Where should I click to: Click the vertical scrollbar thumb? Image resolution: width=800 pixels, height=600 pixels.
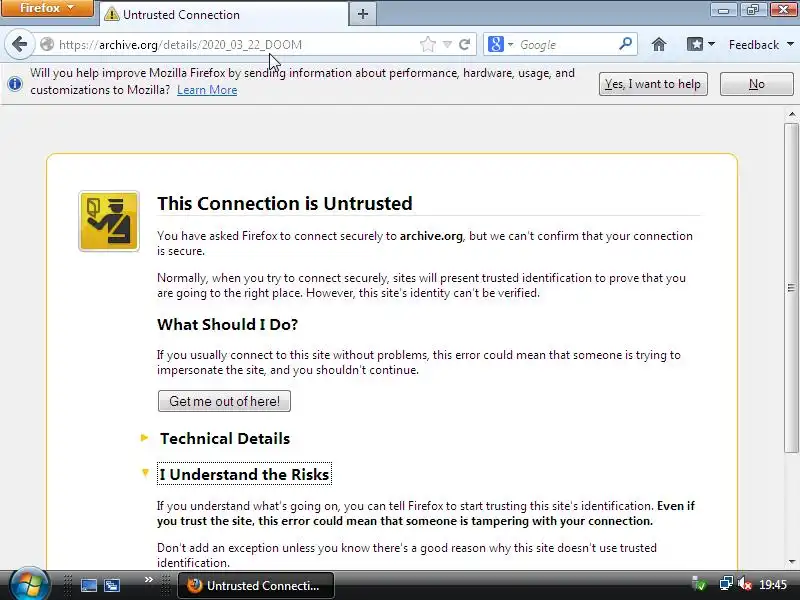791,288
